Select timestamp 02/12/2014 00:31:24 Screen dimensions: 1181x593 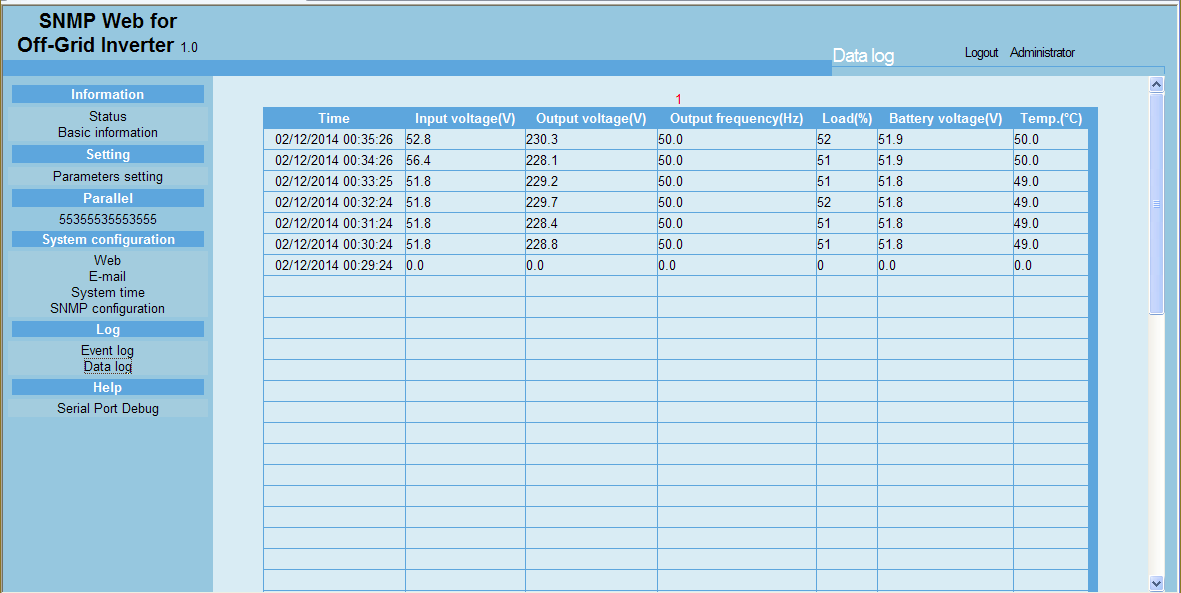(334, 224)
